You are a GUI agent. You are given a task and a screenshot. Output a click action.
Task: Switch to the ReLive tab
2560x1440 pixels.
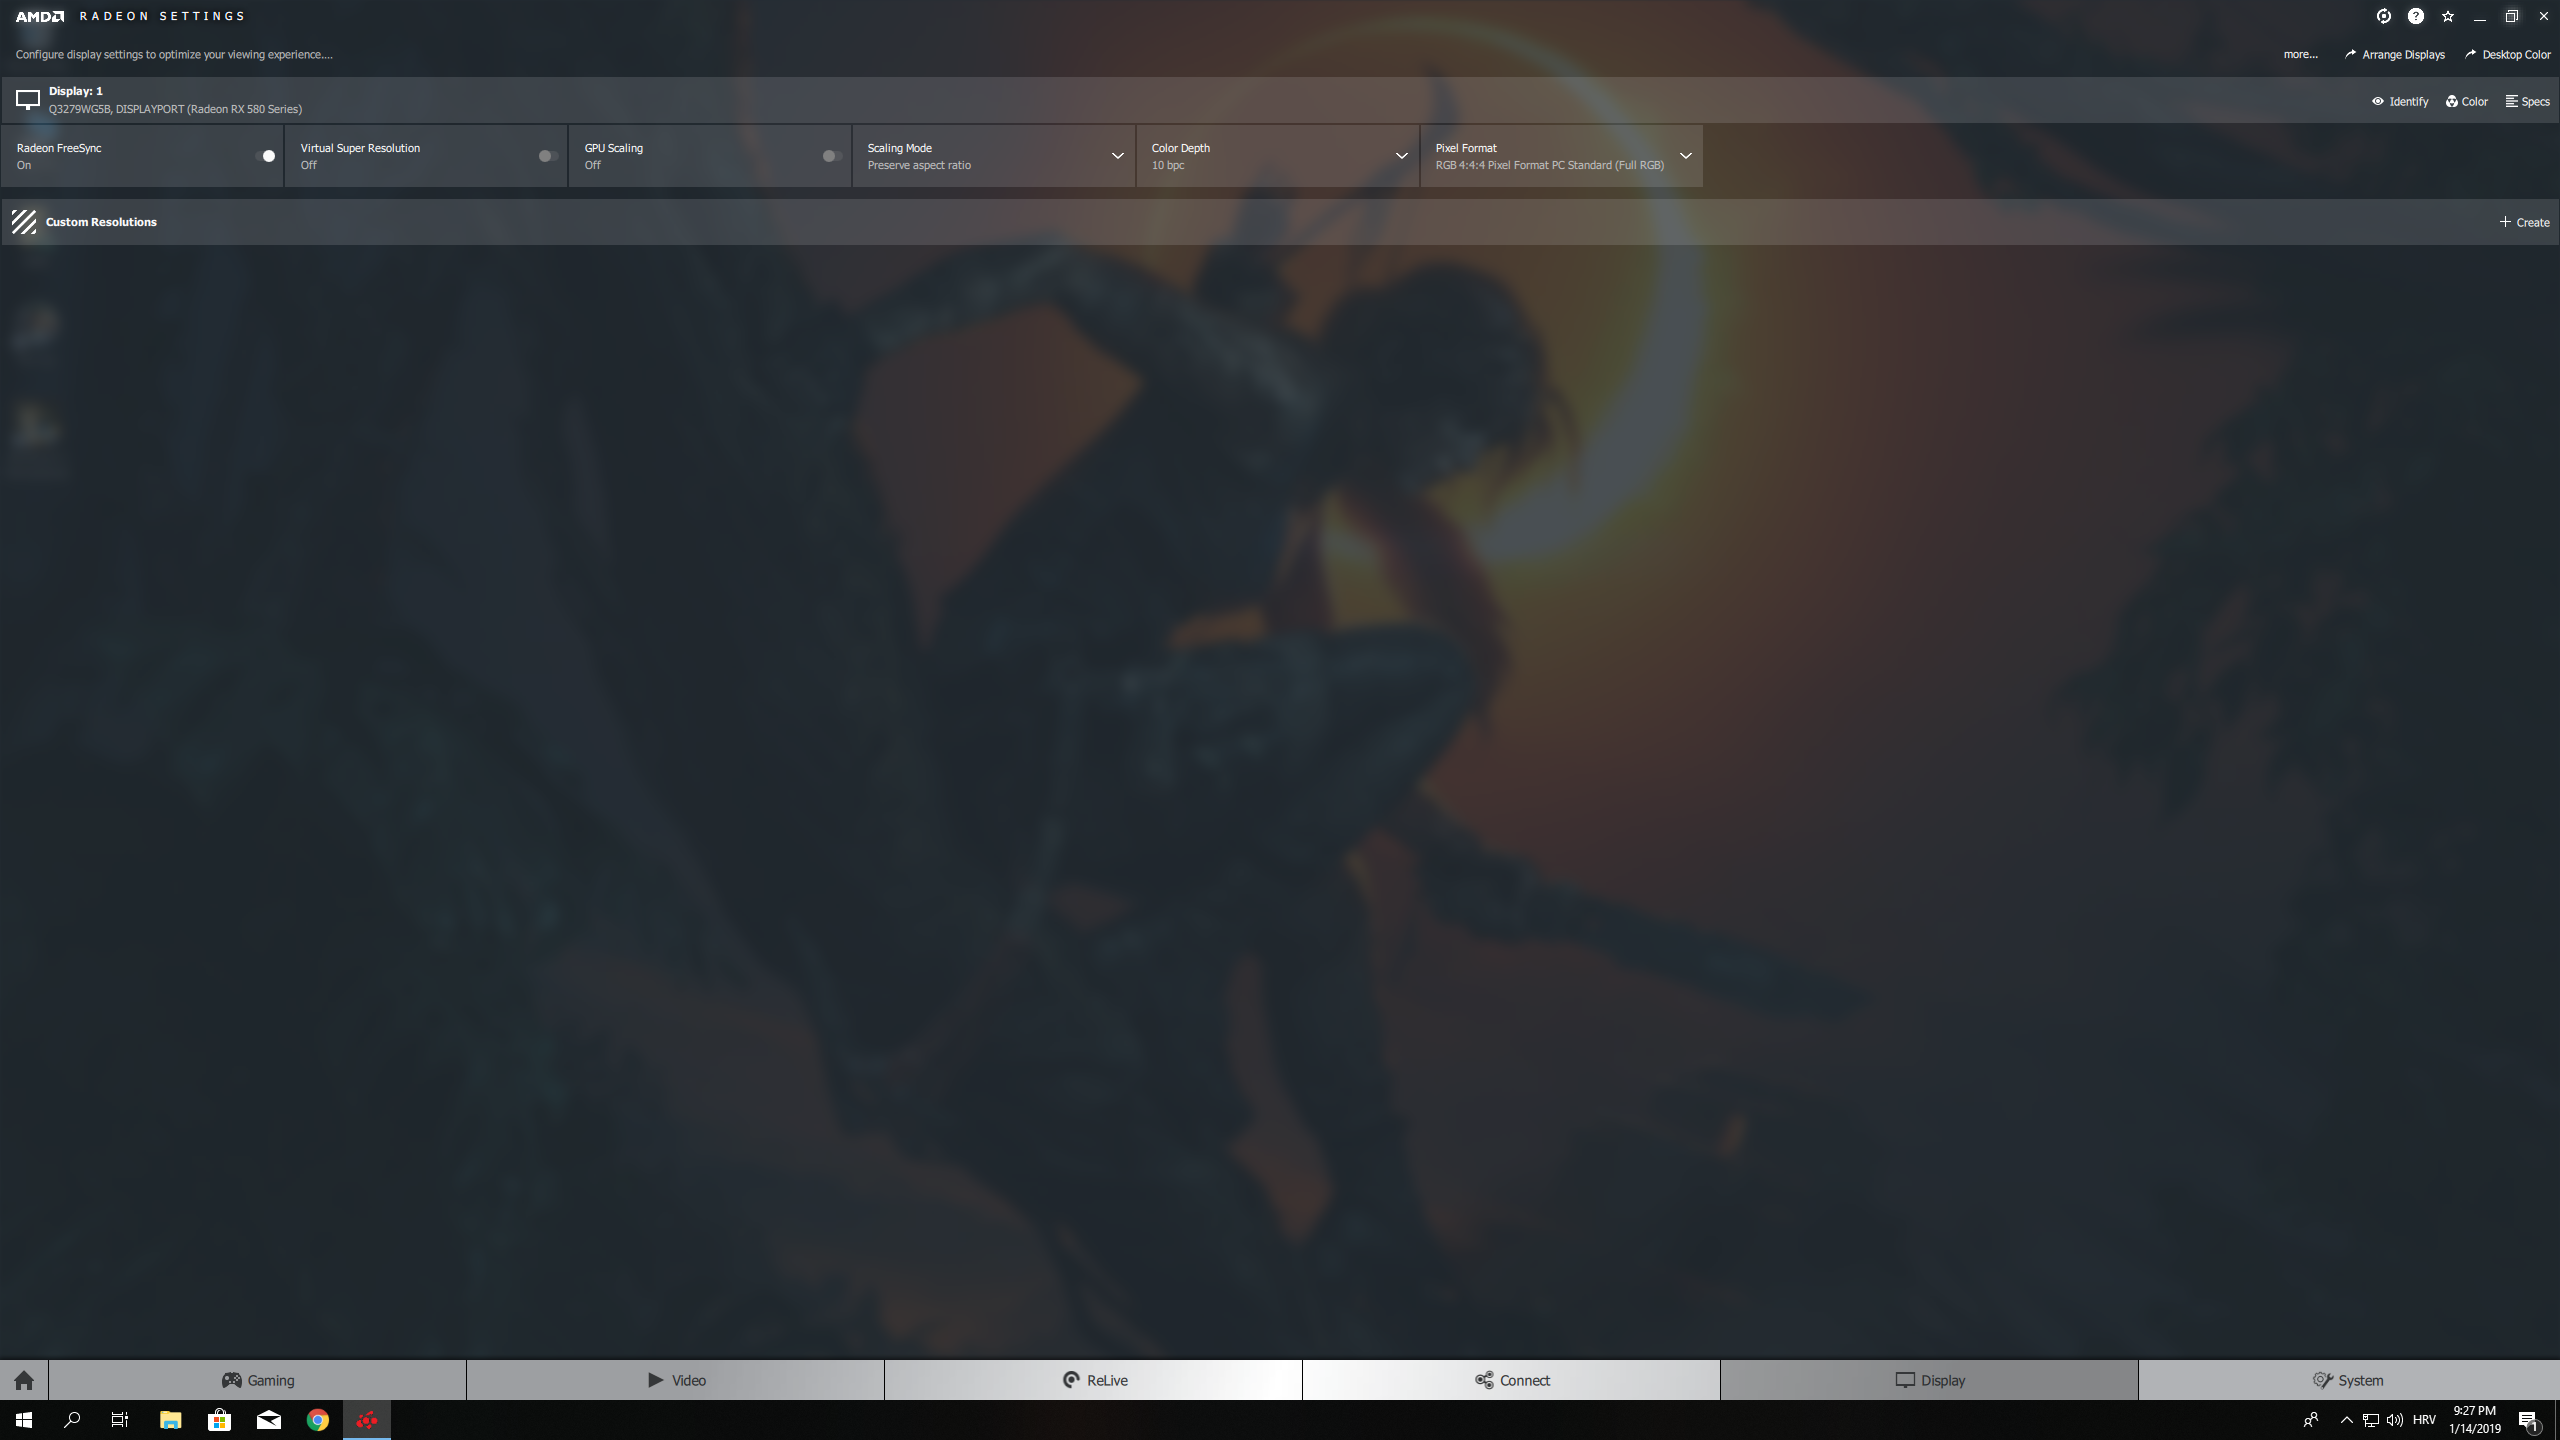[x=1094, y=1380]
